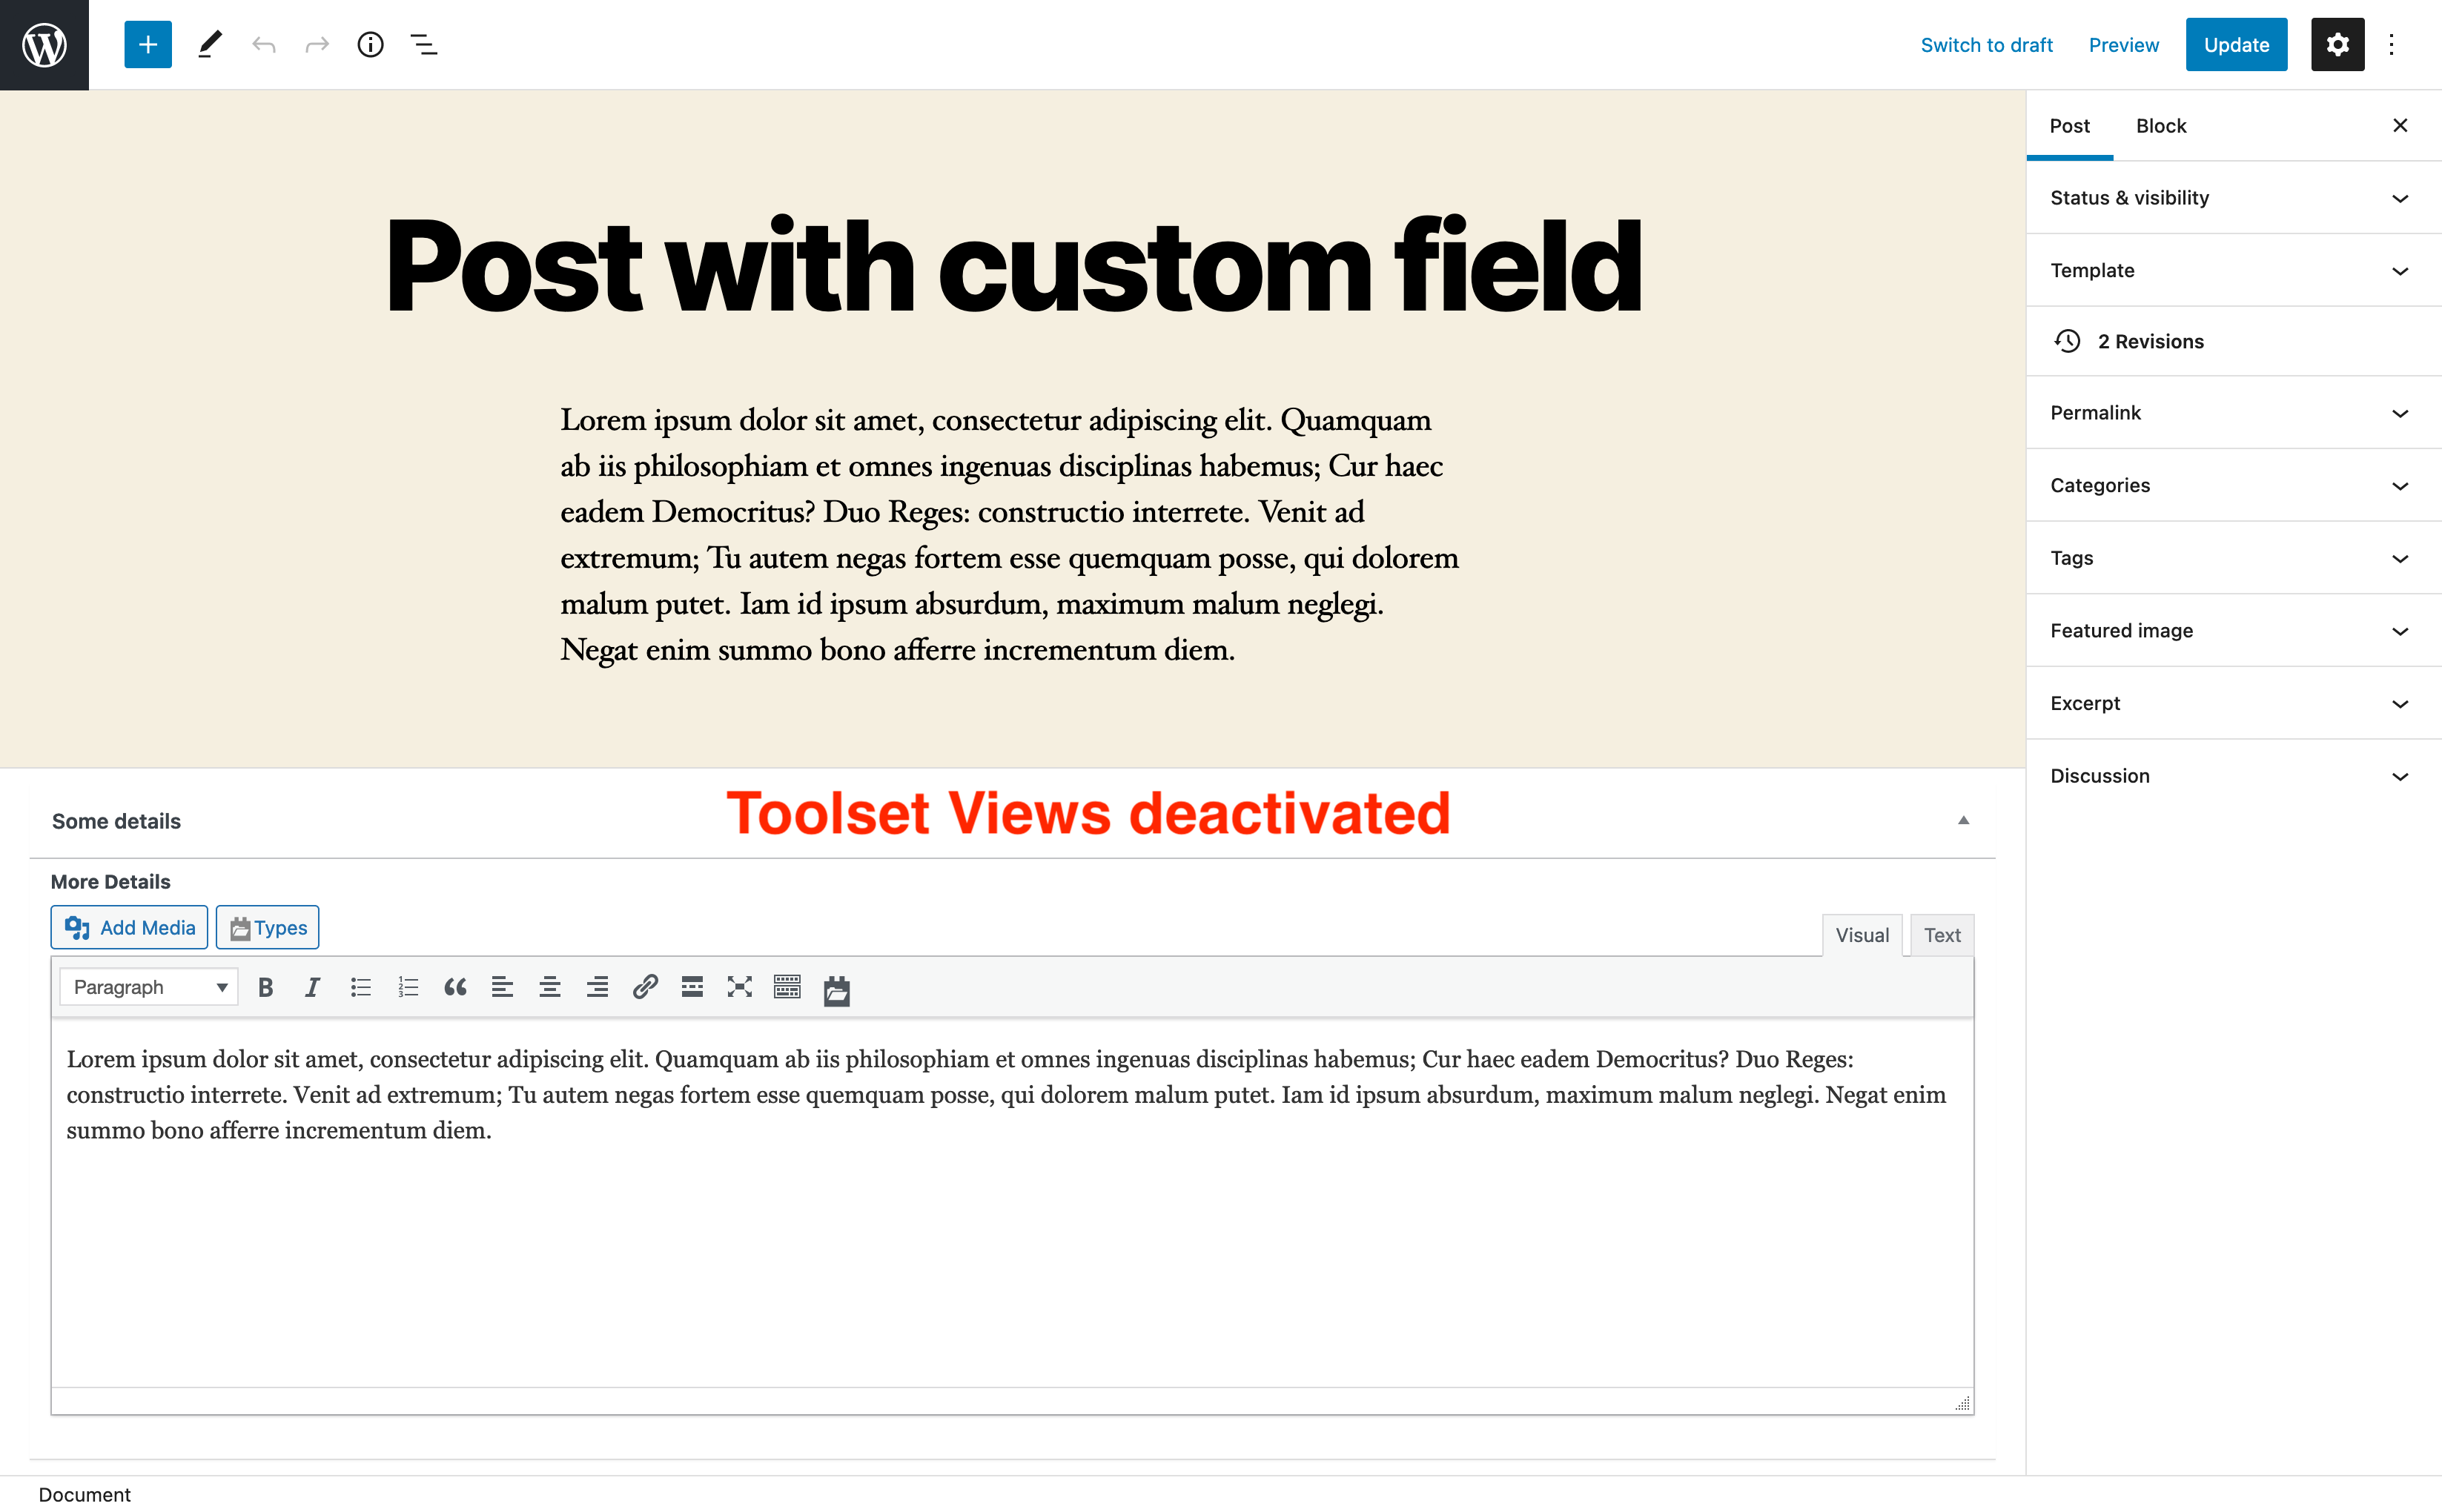Collapse the Some details meta box
The height and width of the screenshot is (1512, 2442).
point(1963,820)
